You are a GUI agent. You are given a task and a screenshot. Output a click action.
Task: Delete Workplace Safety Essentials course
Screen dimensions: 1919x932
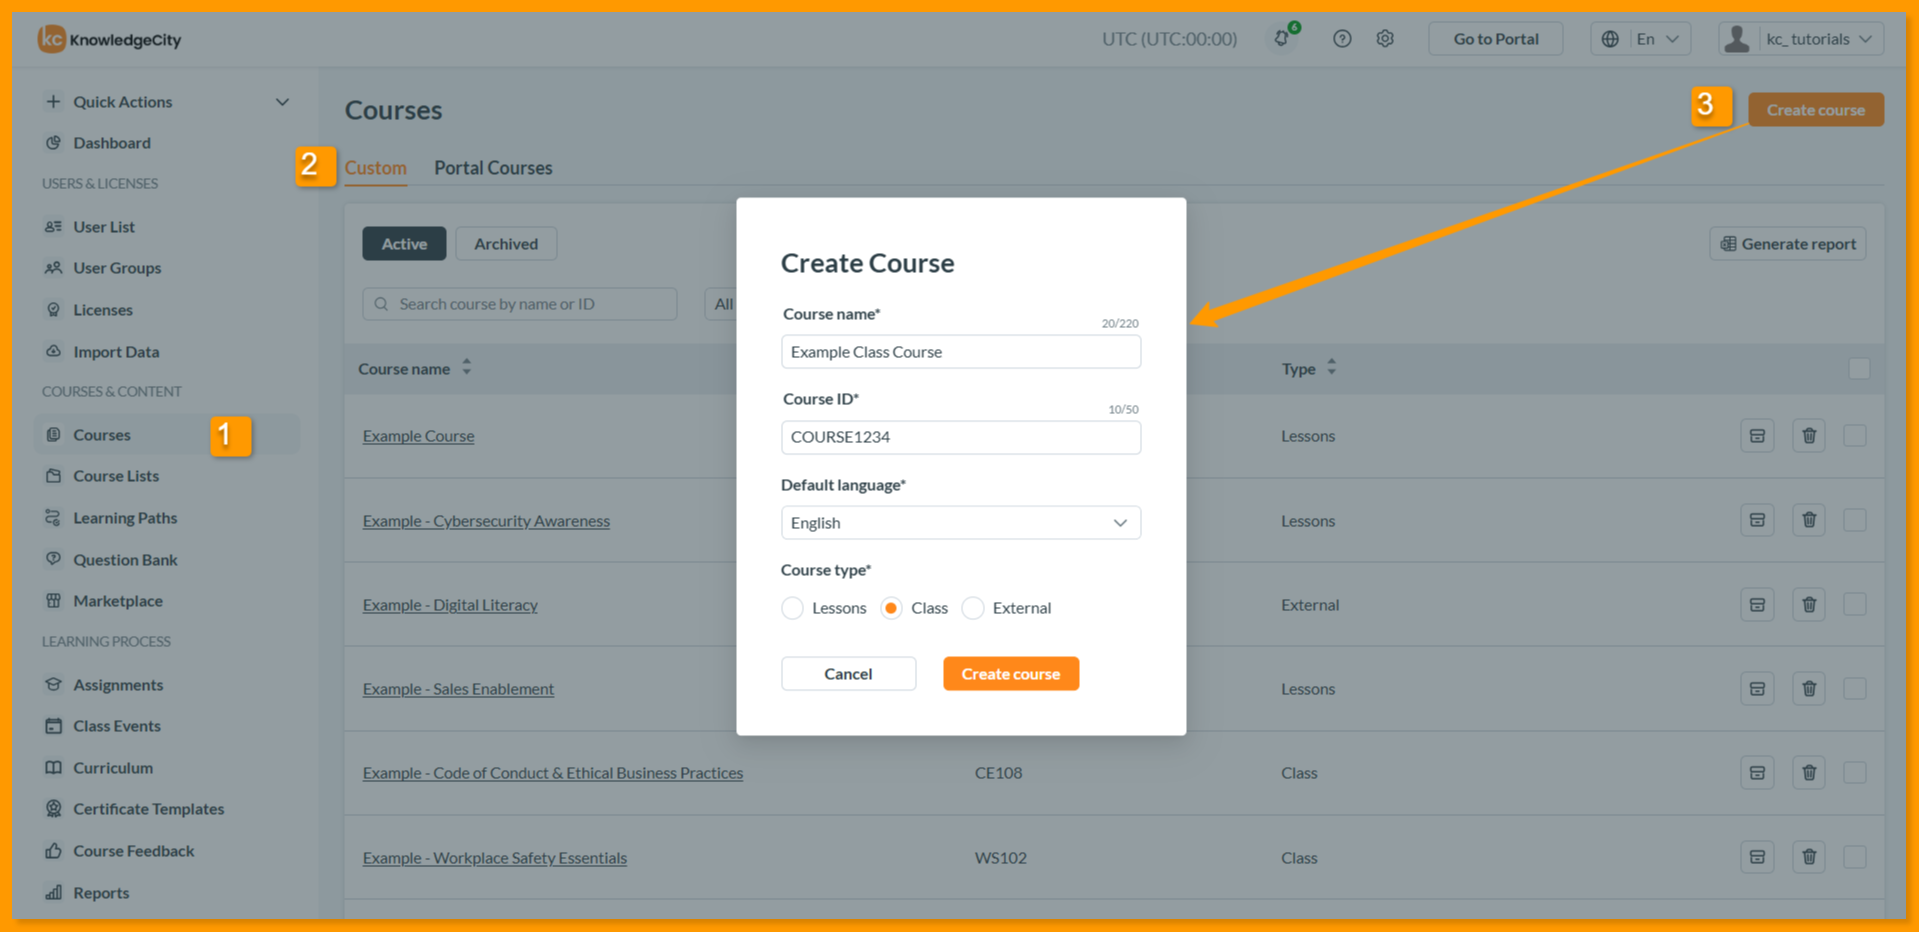coord(1809,857)
